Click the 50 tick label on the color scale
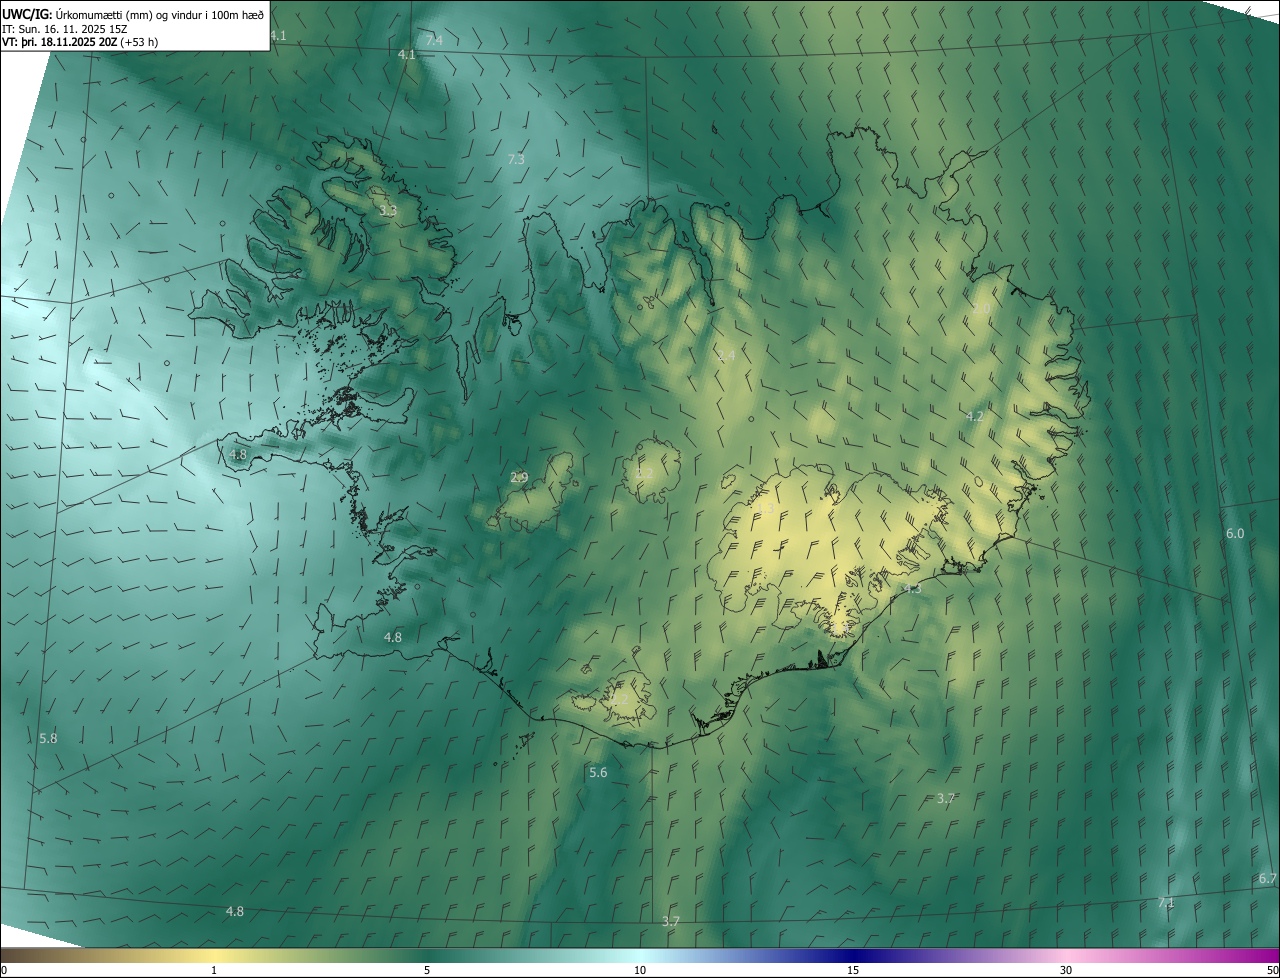1280x978 pixels. tap(1272, 970)
